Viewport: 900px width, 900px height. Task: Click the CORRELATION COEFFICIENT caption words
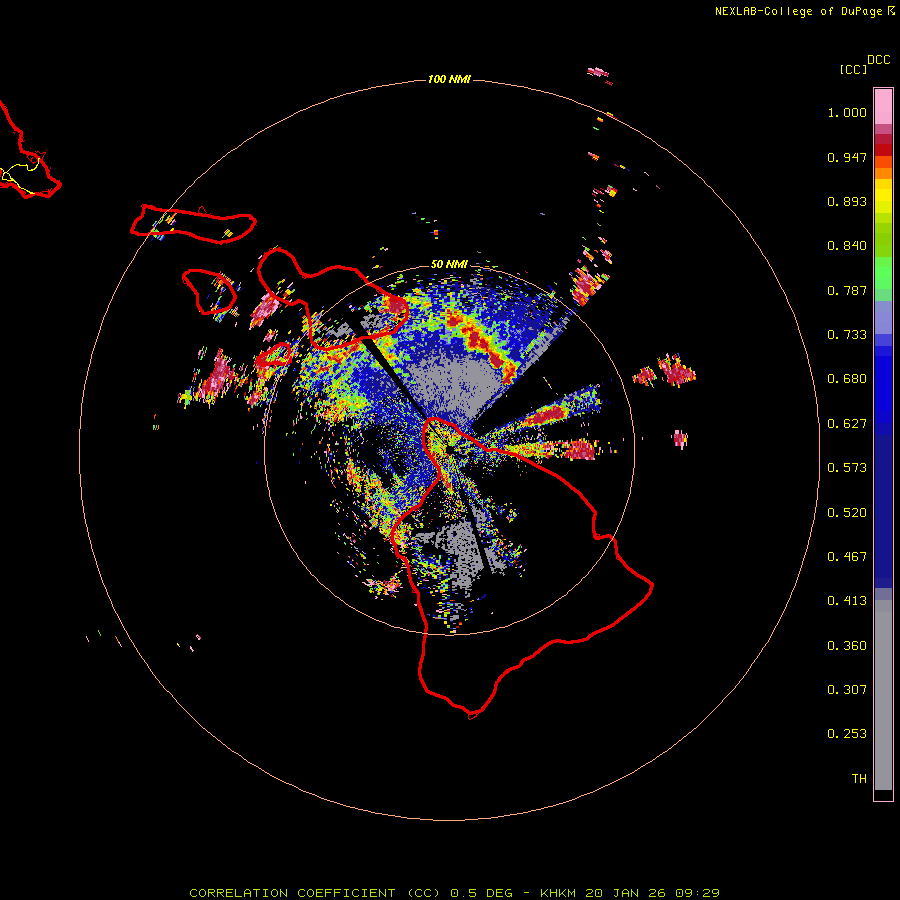292,893
